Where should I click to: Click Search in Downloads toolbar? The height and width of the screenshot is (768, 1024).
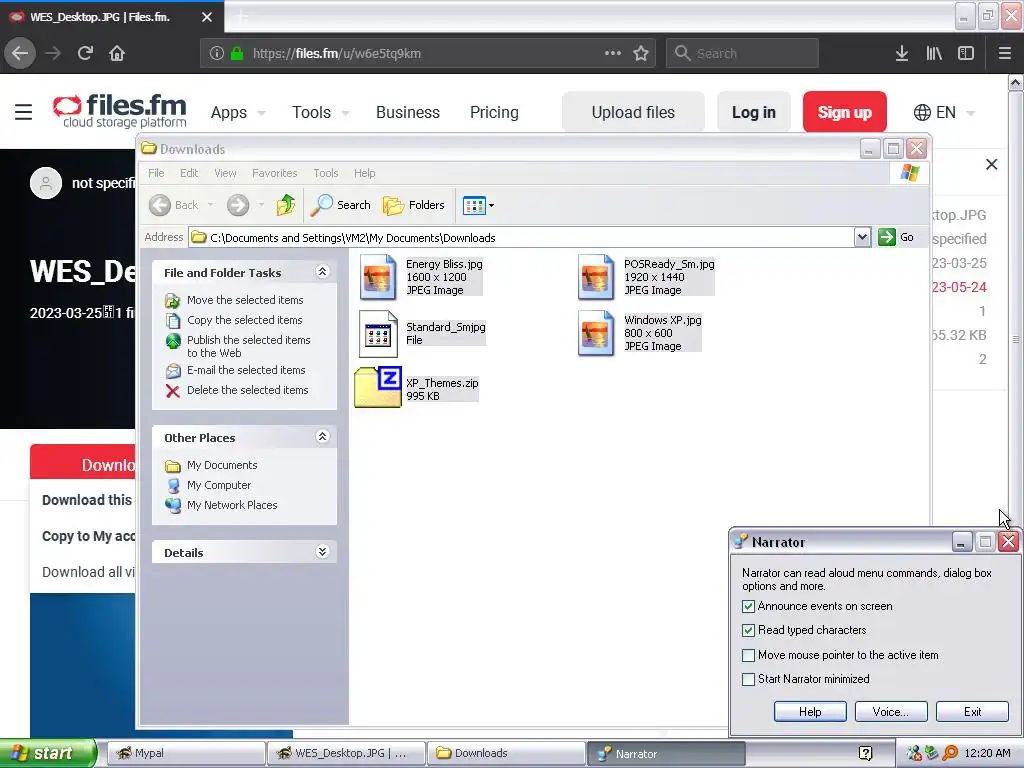[340, 205]
